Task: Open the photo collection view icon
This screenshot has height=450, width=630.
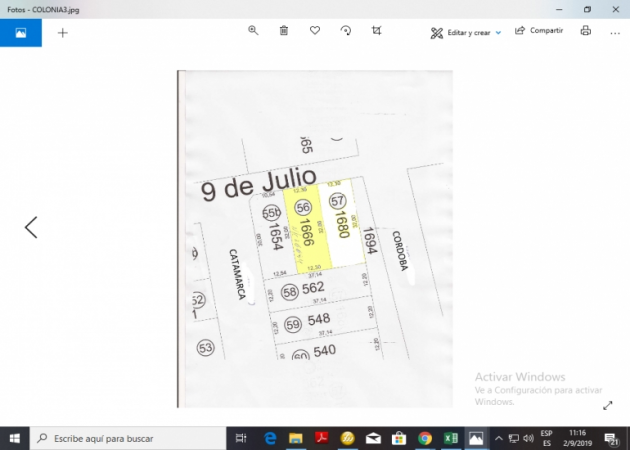Action: [x=21, y=32]
